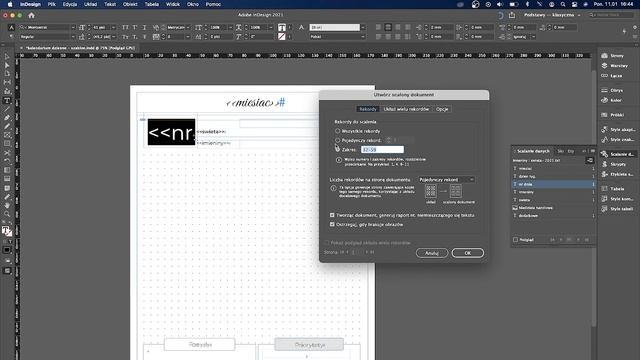Select the Zoom tool in the toolbox
640x360 pixels.
pyautogui.click(x=7, y=214)
